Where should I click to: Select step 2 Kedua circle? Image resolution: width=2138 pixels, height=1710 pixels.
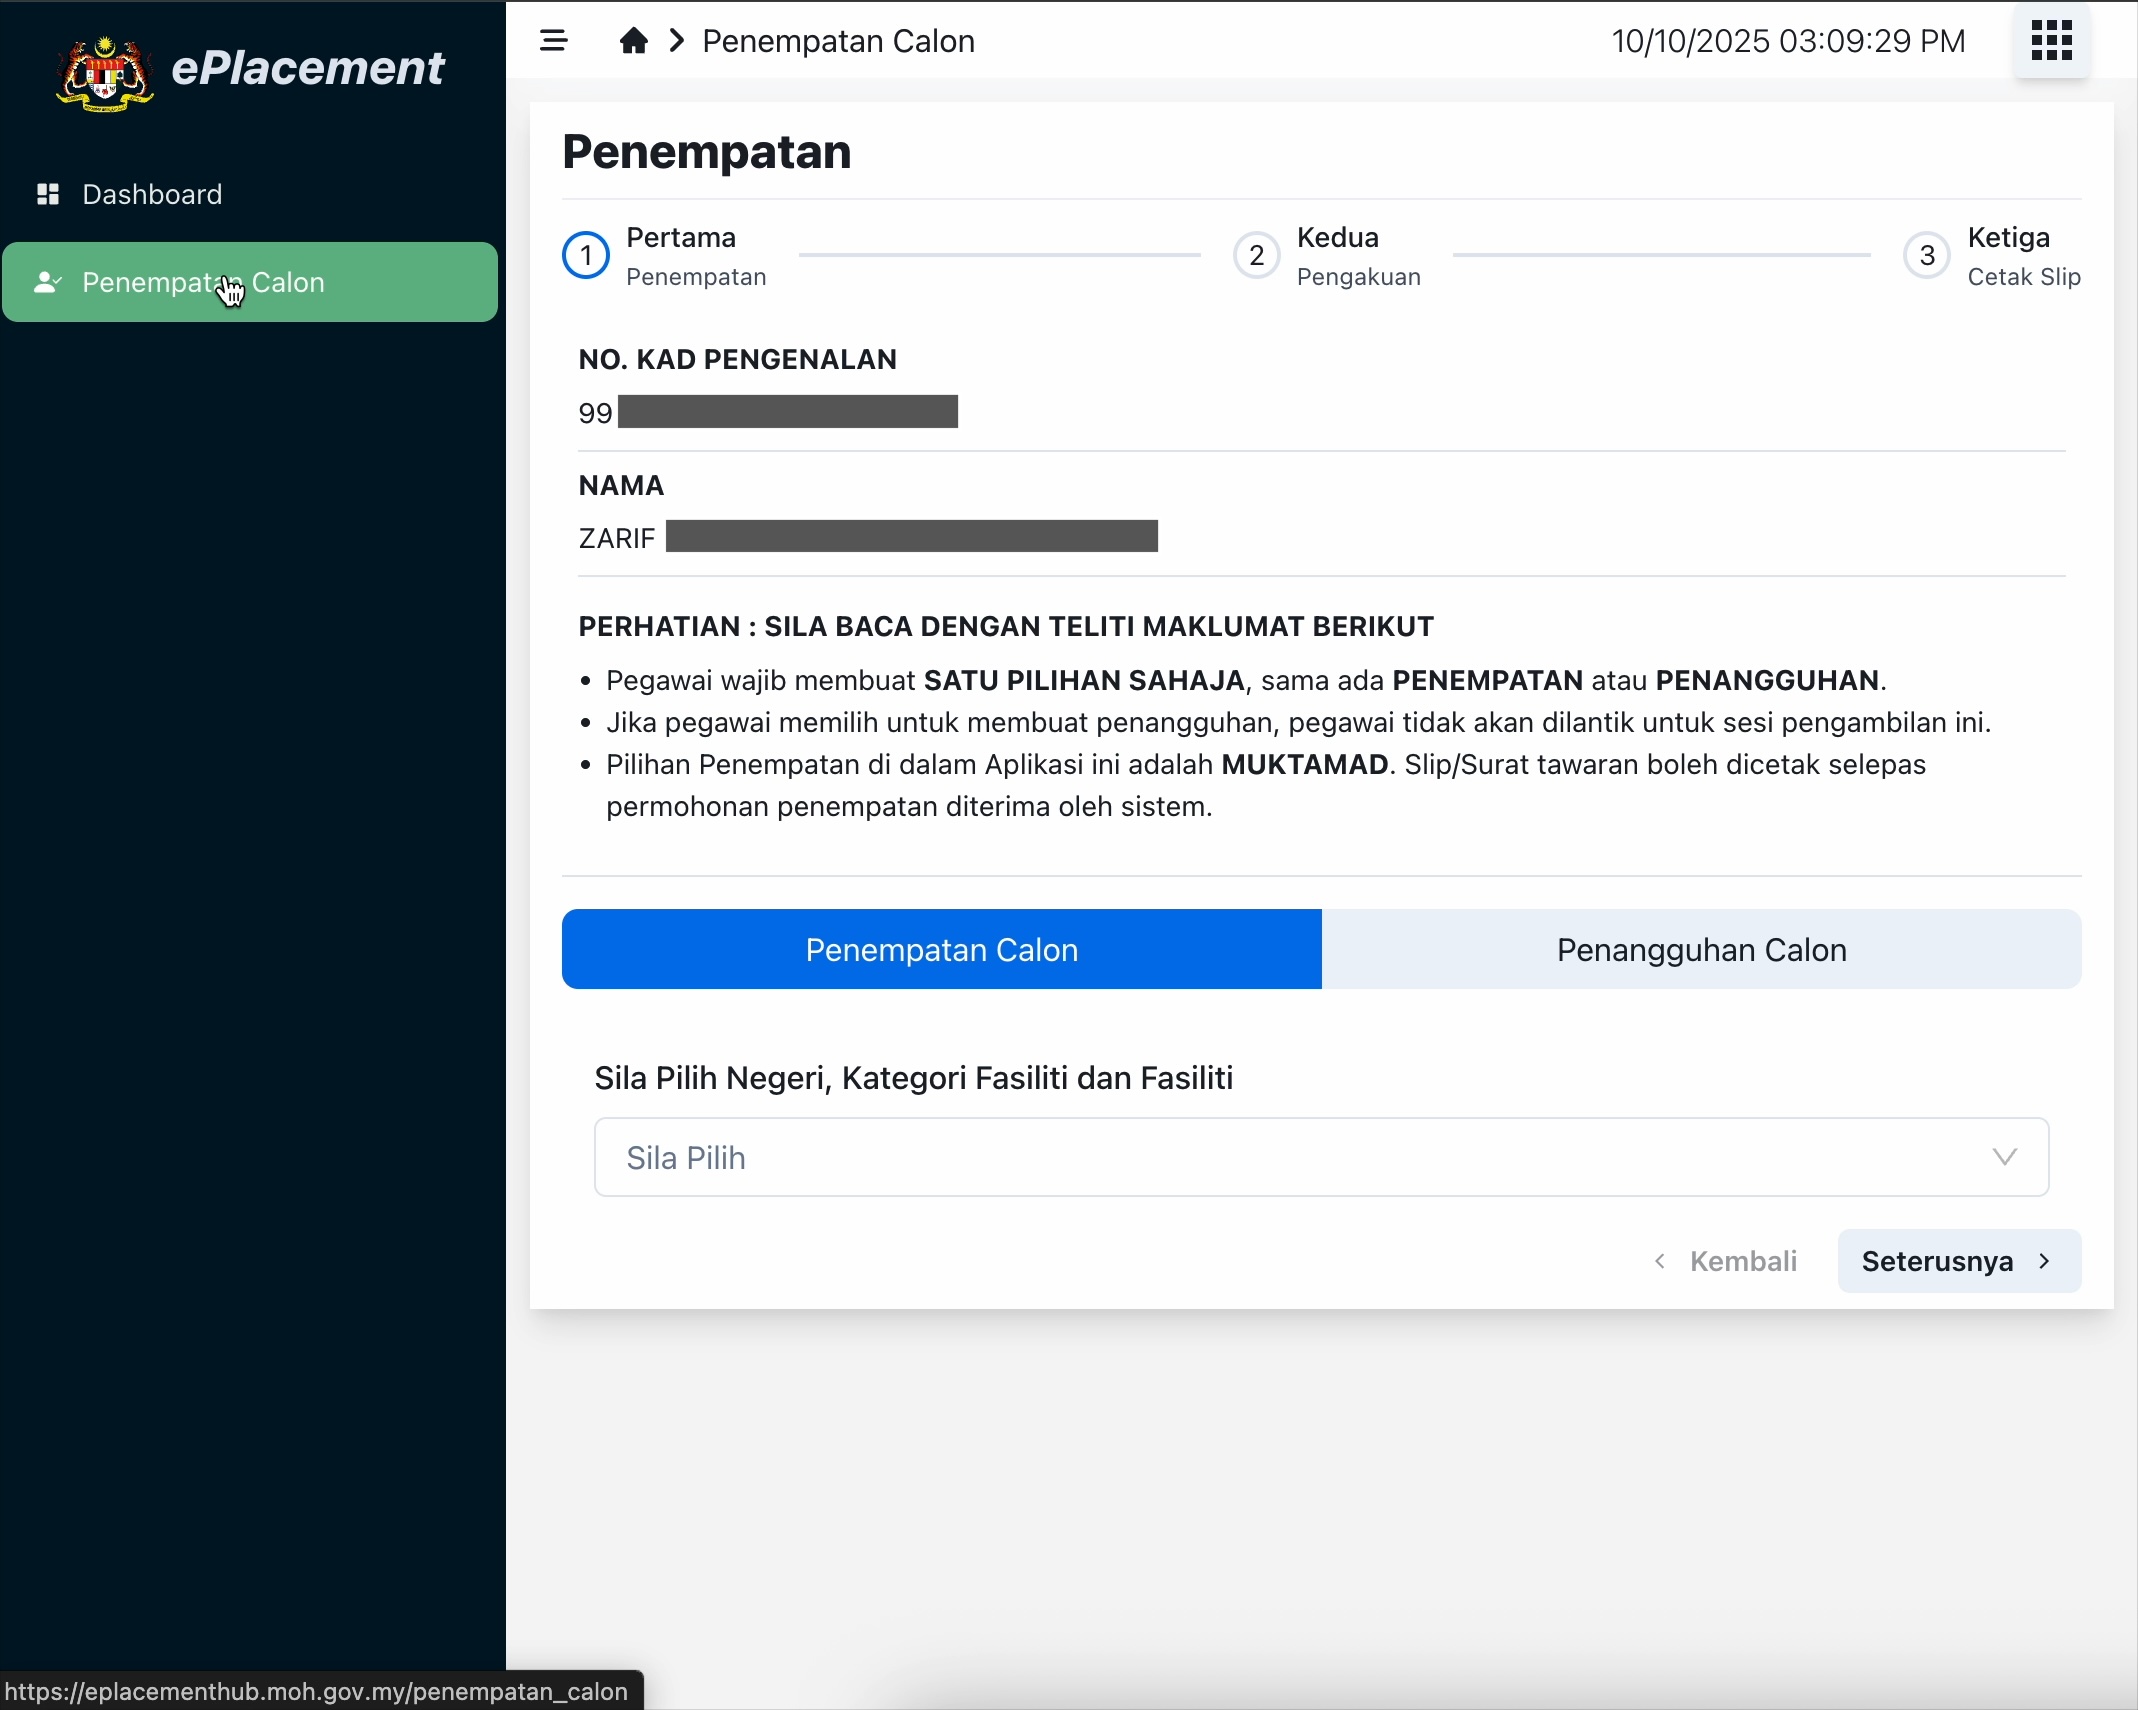[1256, 256]
